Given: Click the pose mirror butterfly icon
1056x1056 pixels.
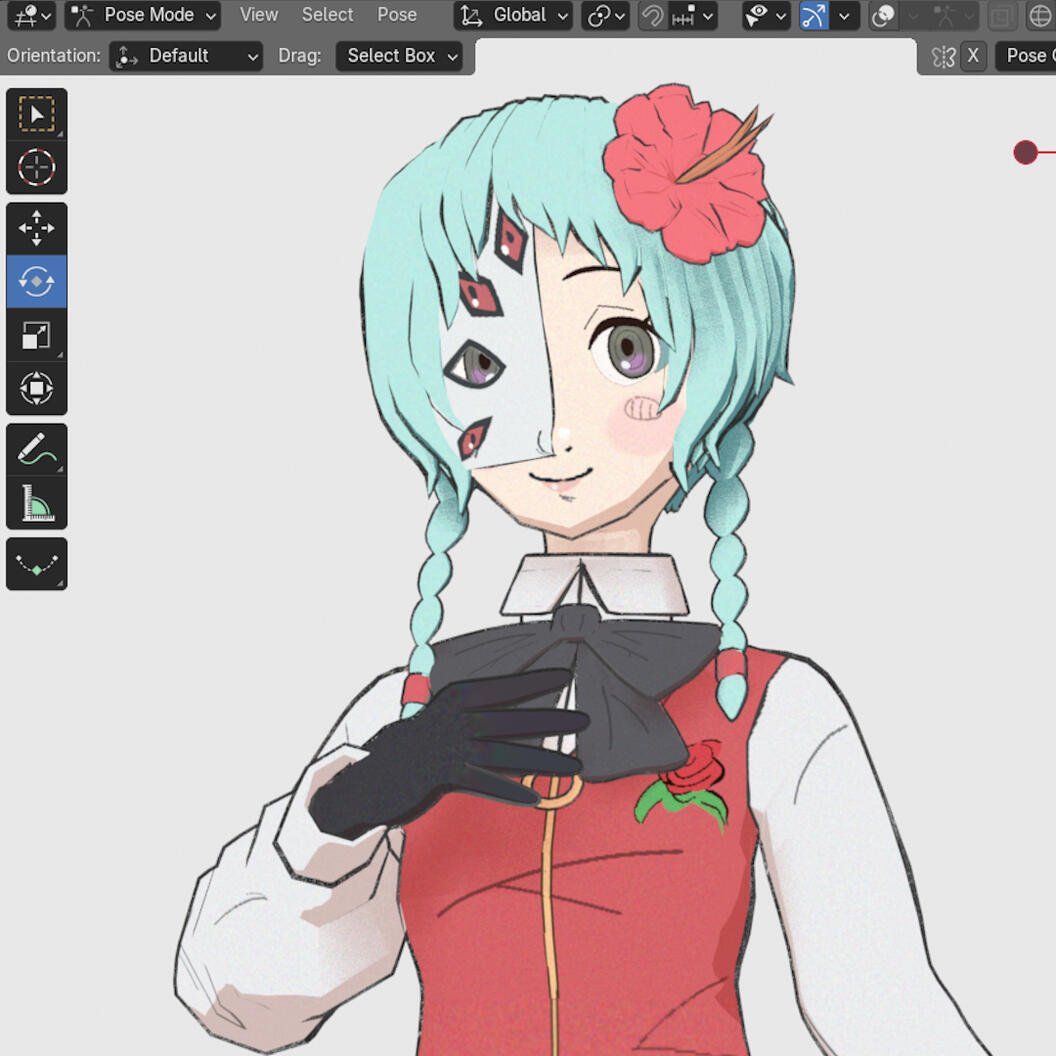Looking at the screenshot, I should (944, 57).
